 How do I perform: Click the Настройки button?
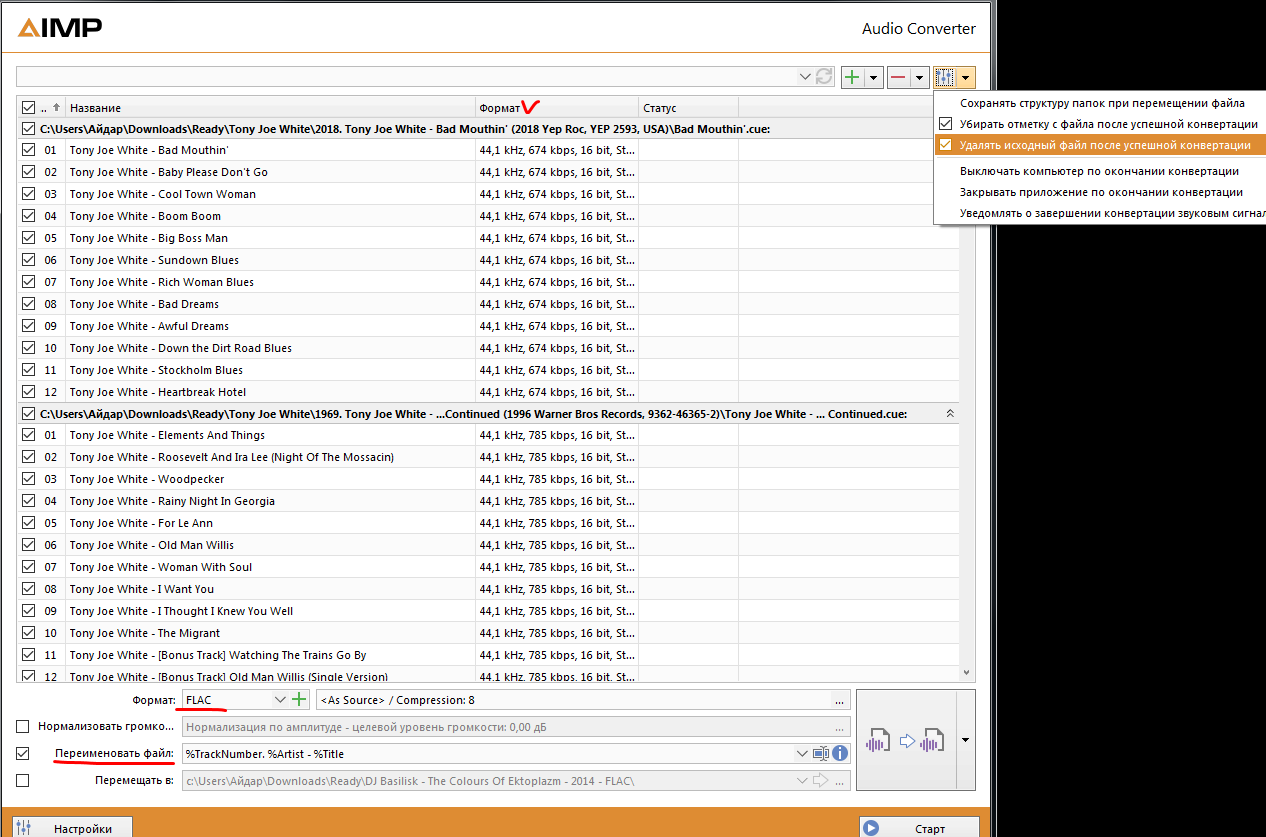(x=72, y=828)
